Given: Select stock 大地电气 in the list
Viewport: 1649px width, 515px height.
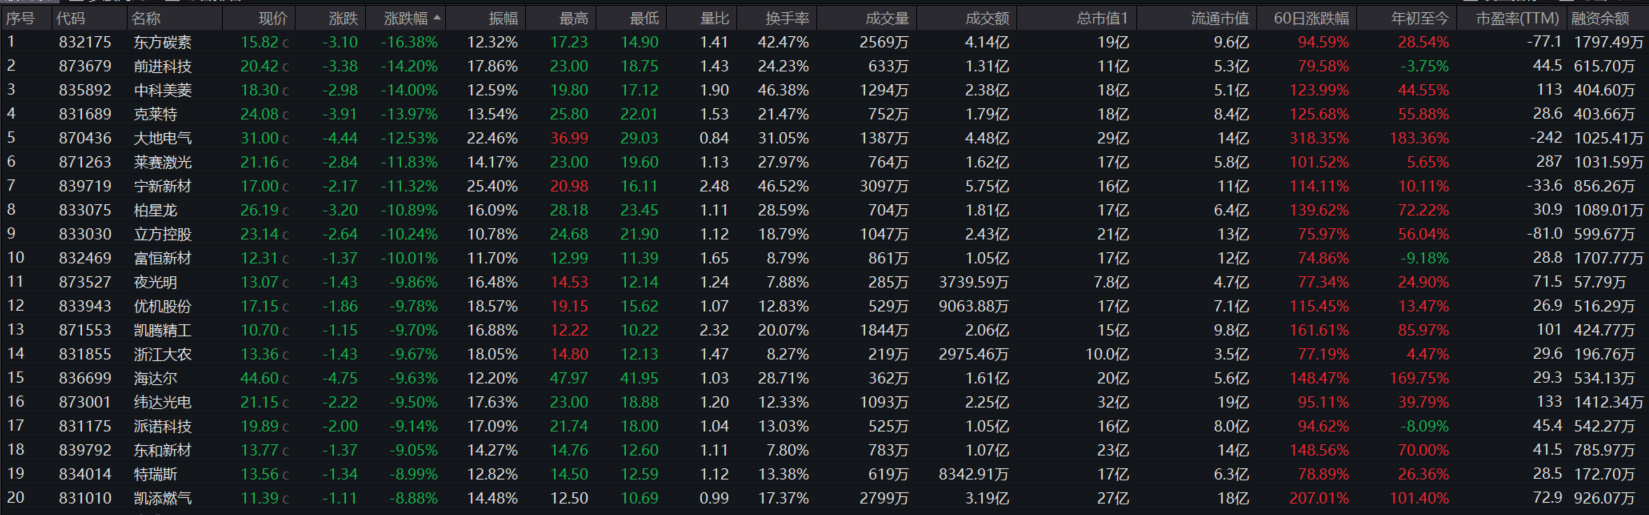Looking at the screenshot, I should 163,138.
